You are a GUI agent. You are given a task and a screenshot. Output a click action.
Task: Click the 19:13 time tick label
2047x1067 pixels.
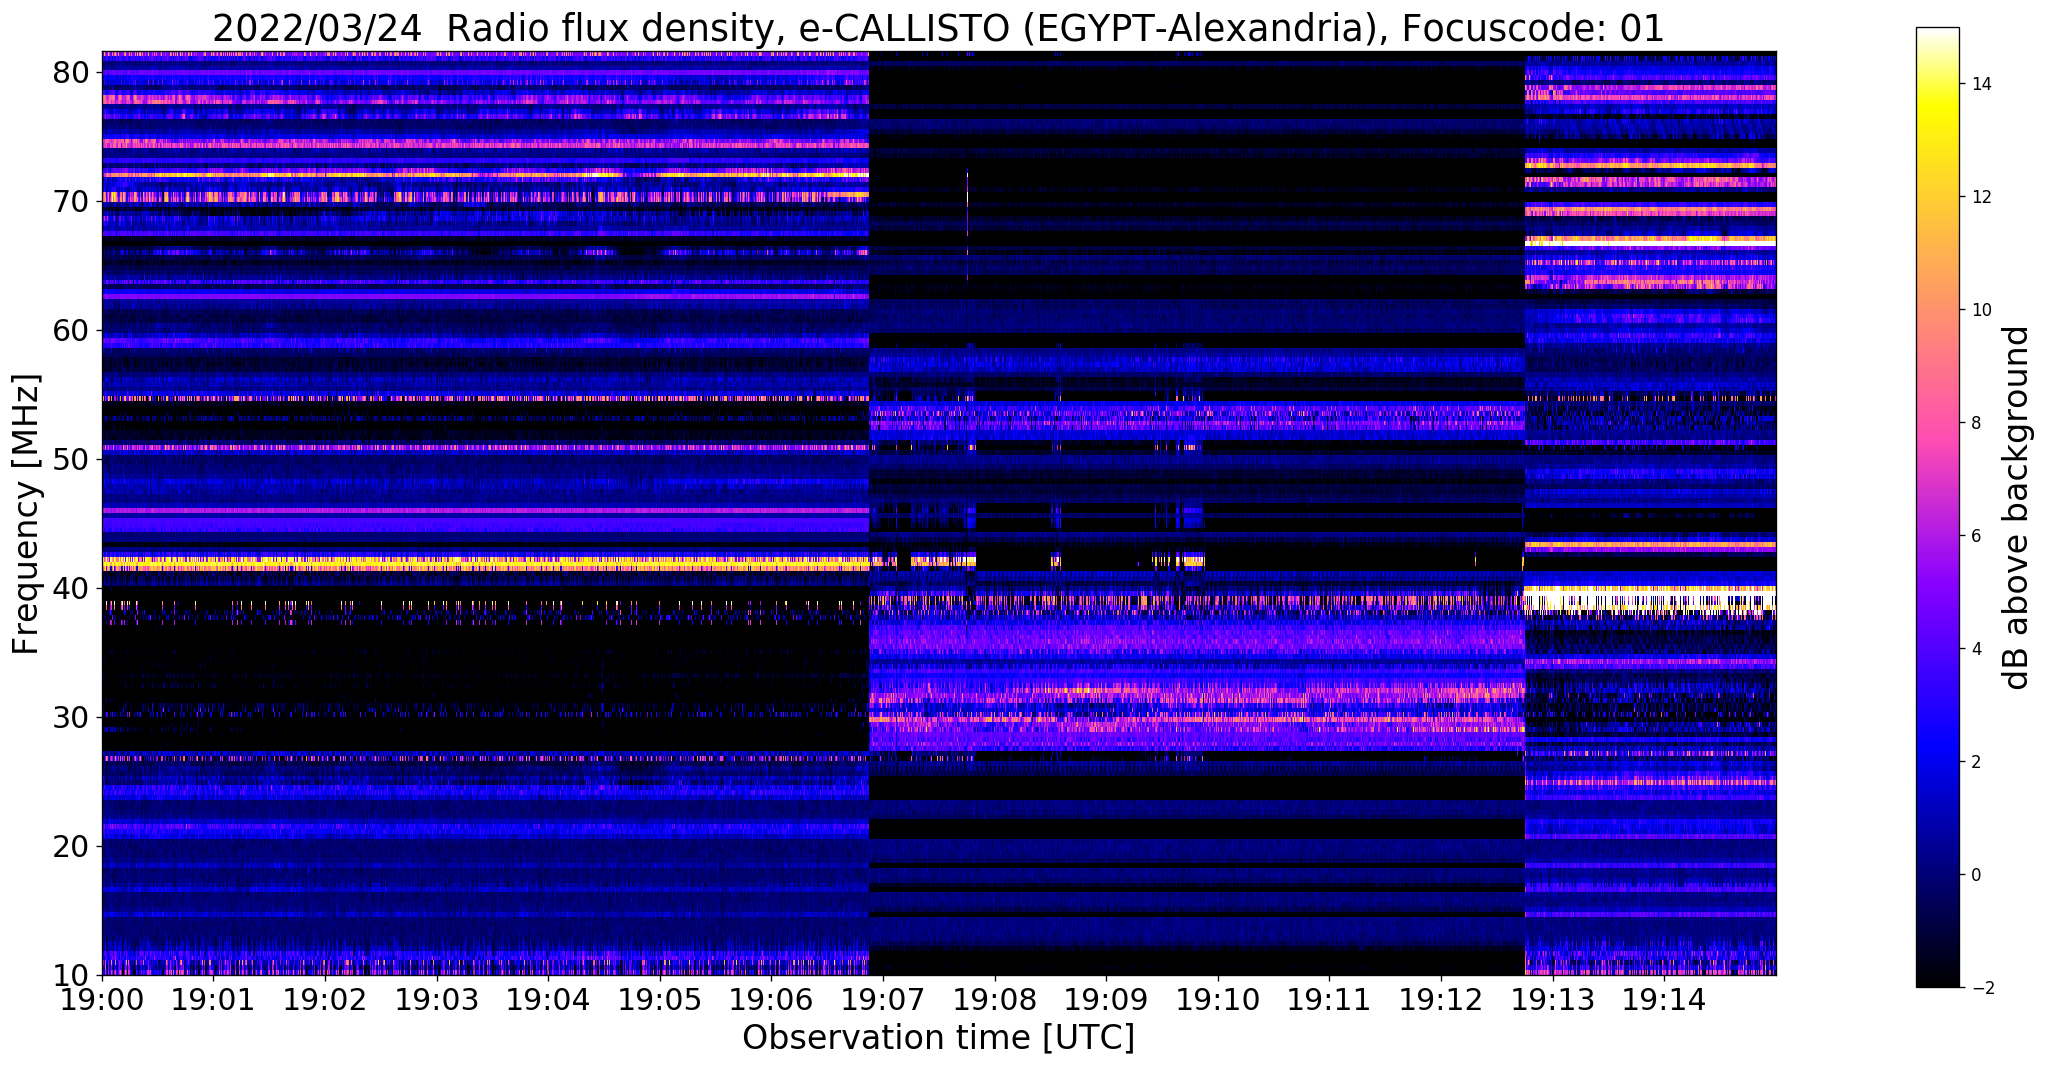[1552, 998]
